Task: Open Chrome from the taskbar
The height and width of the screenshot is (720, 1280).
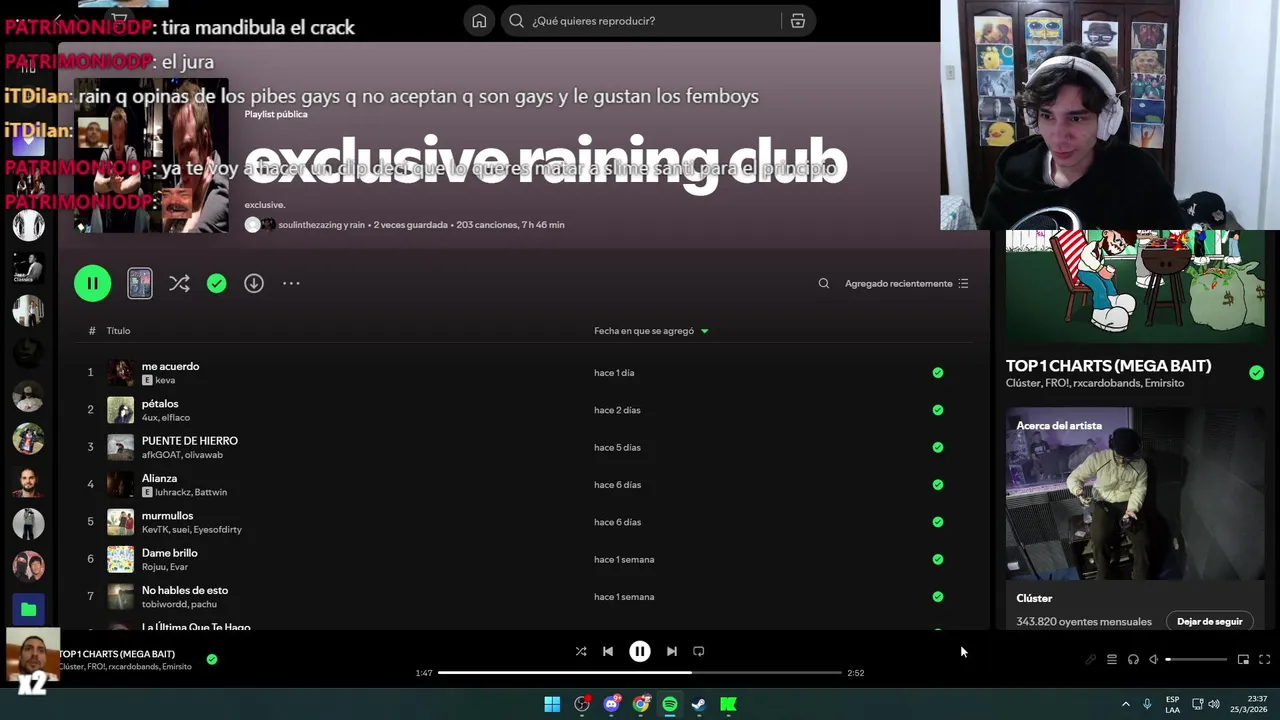Action: click(x=641, y=705)
